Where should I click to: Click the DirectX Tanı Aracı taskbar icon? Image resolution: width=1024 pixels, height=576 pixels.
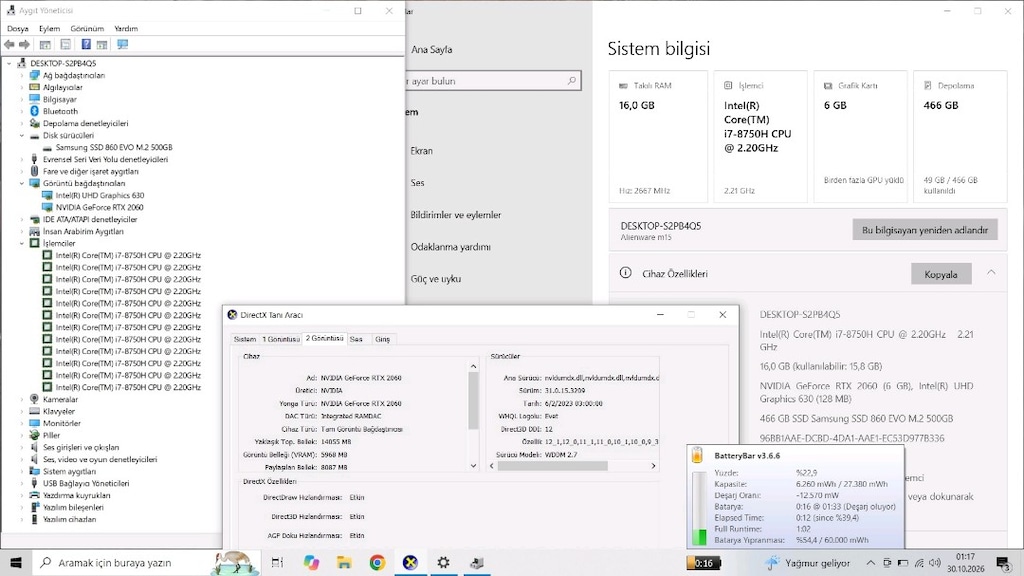click(x=410, y=562)
